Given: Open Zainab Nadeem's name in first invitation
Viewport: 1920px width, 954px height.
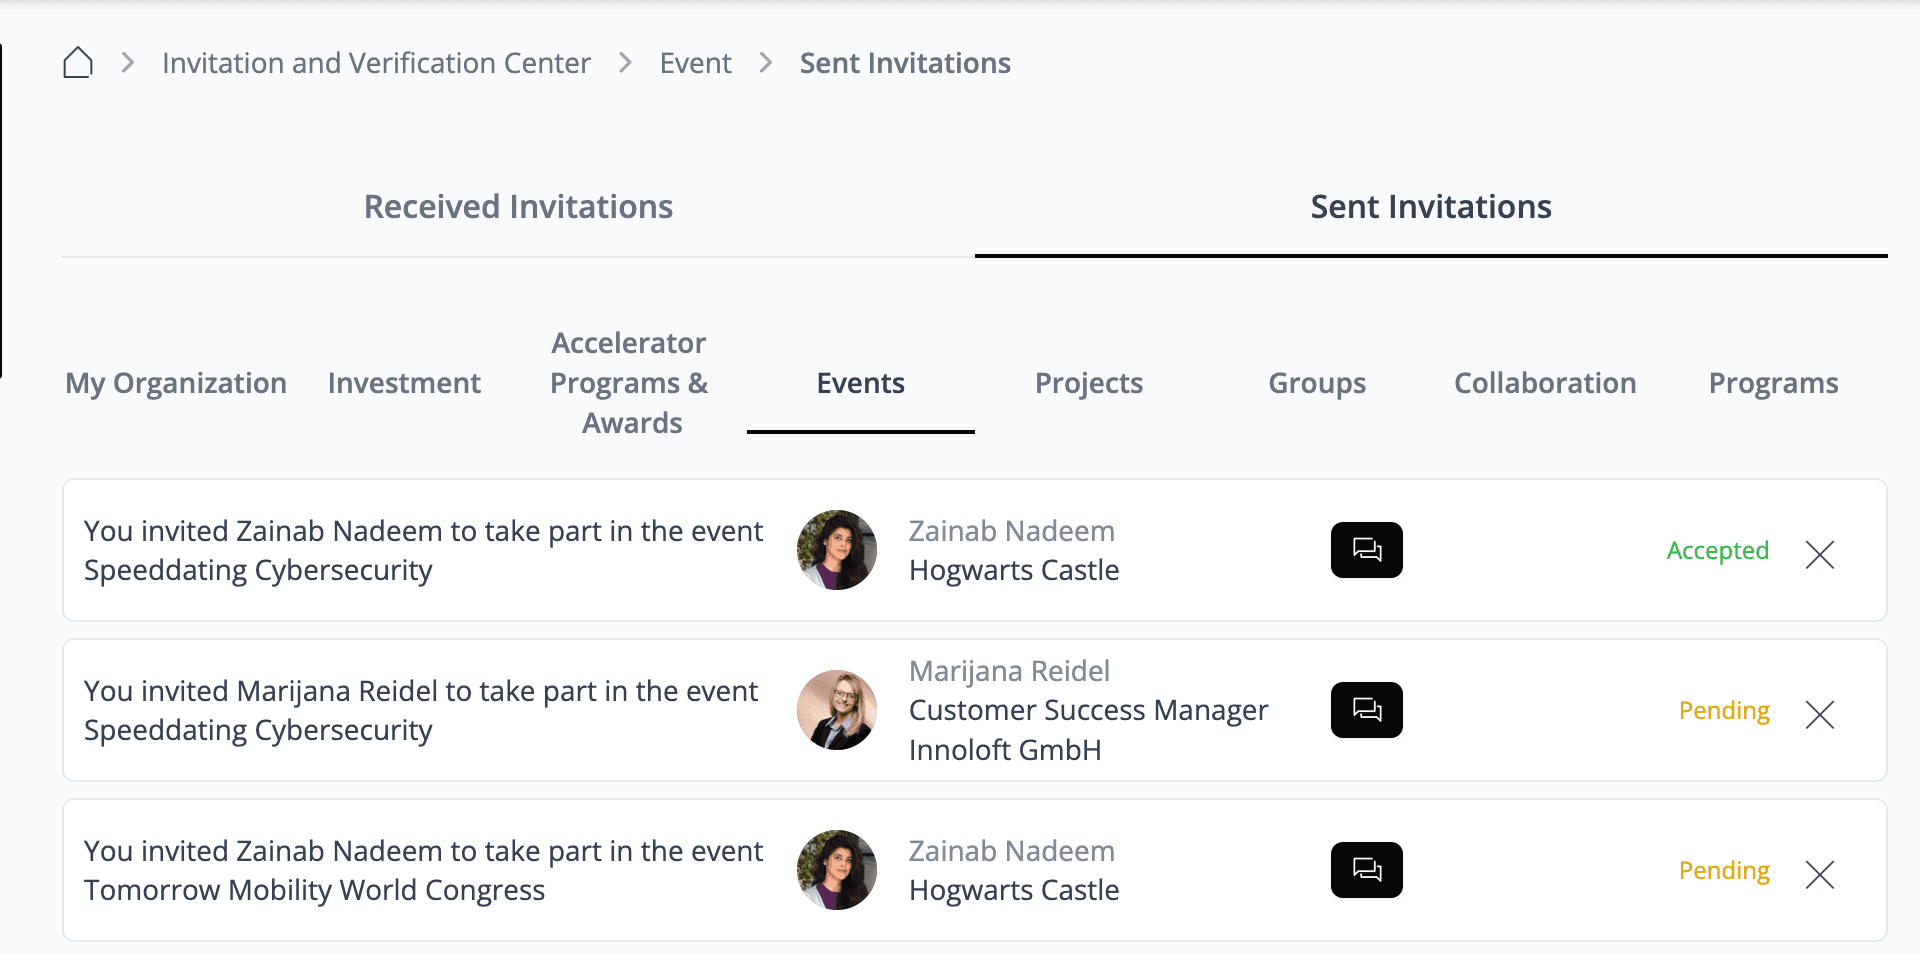Looking at the screenshot, I should 1011,531.
